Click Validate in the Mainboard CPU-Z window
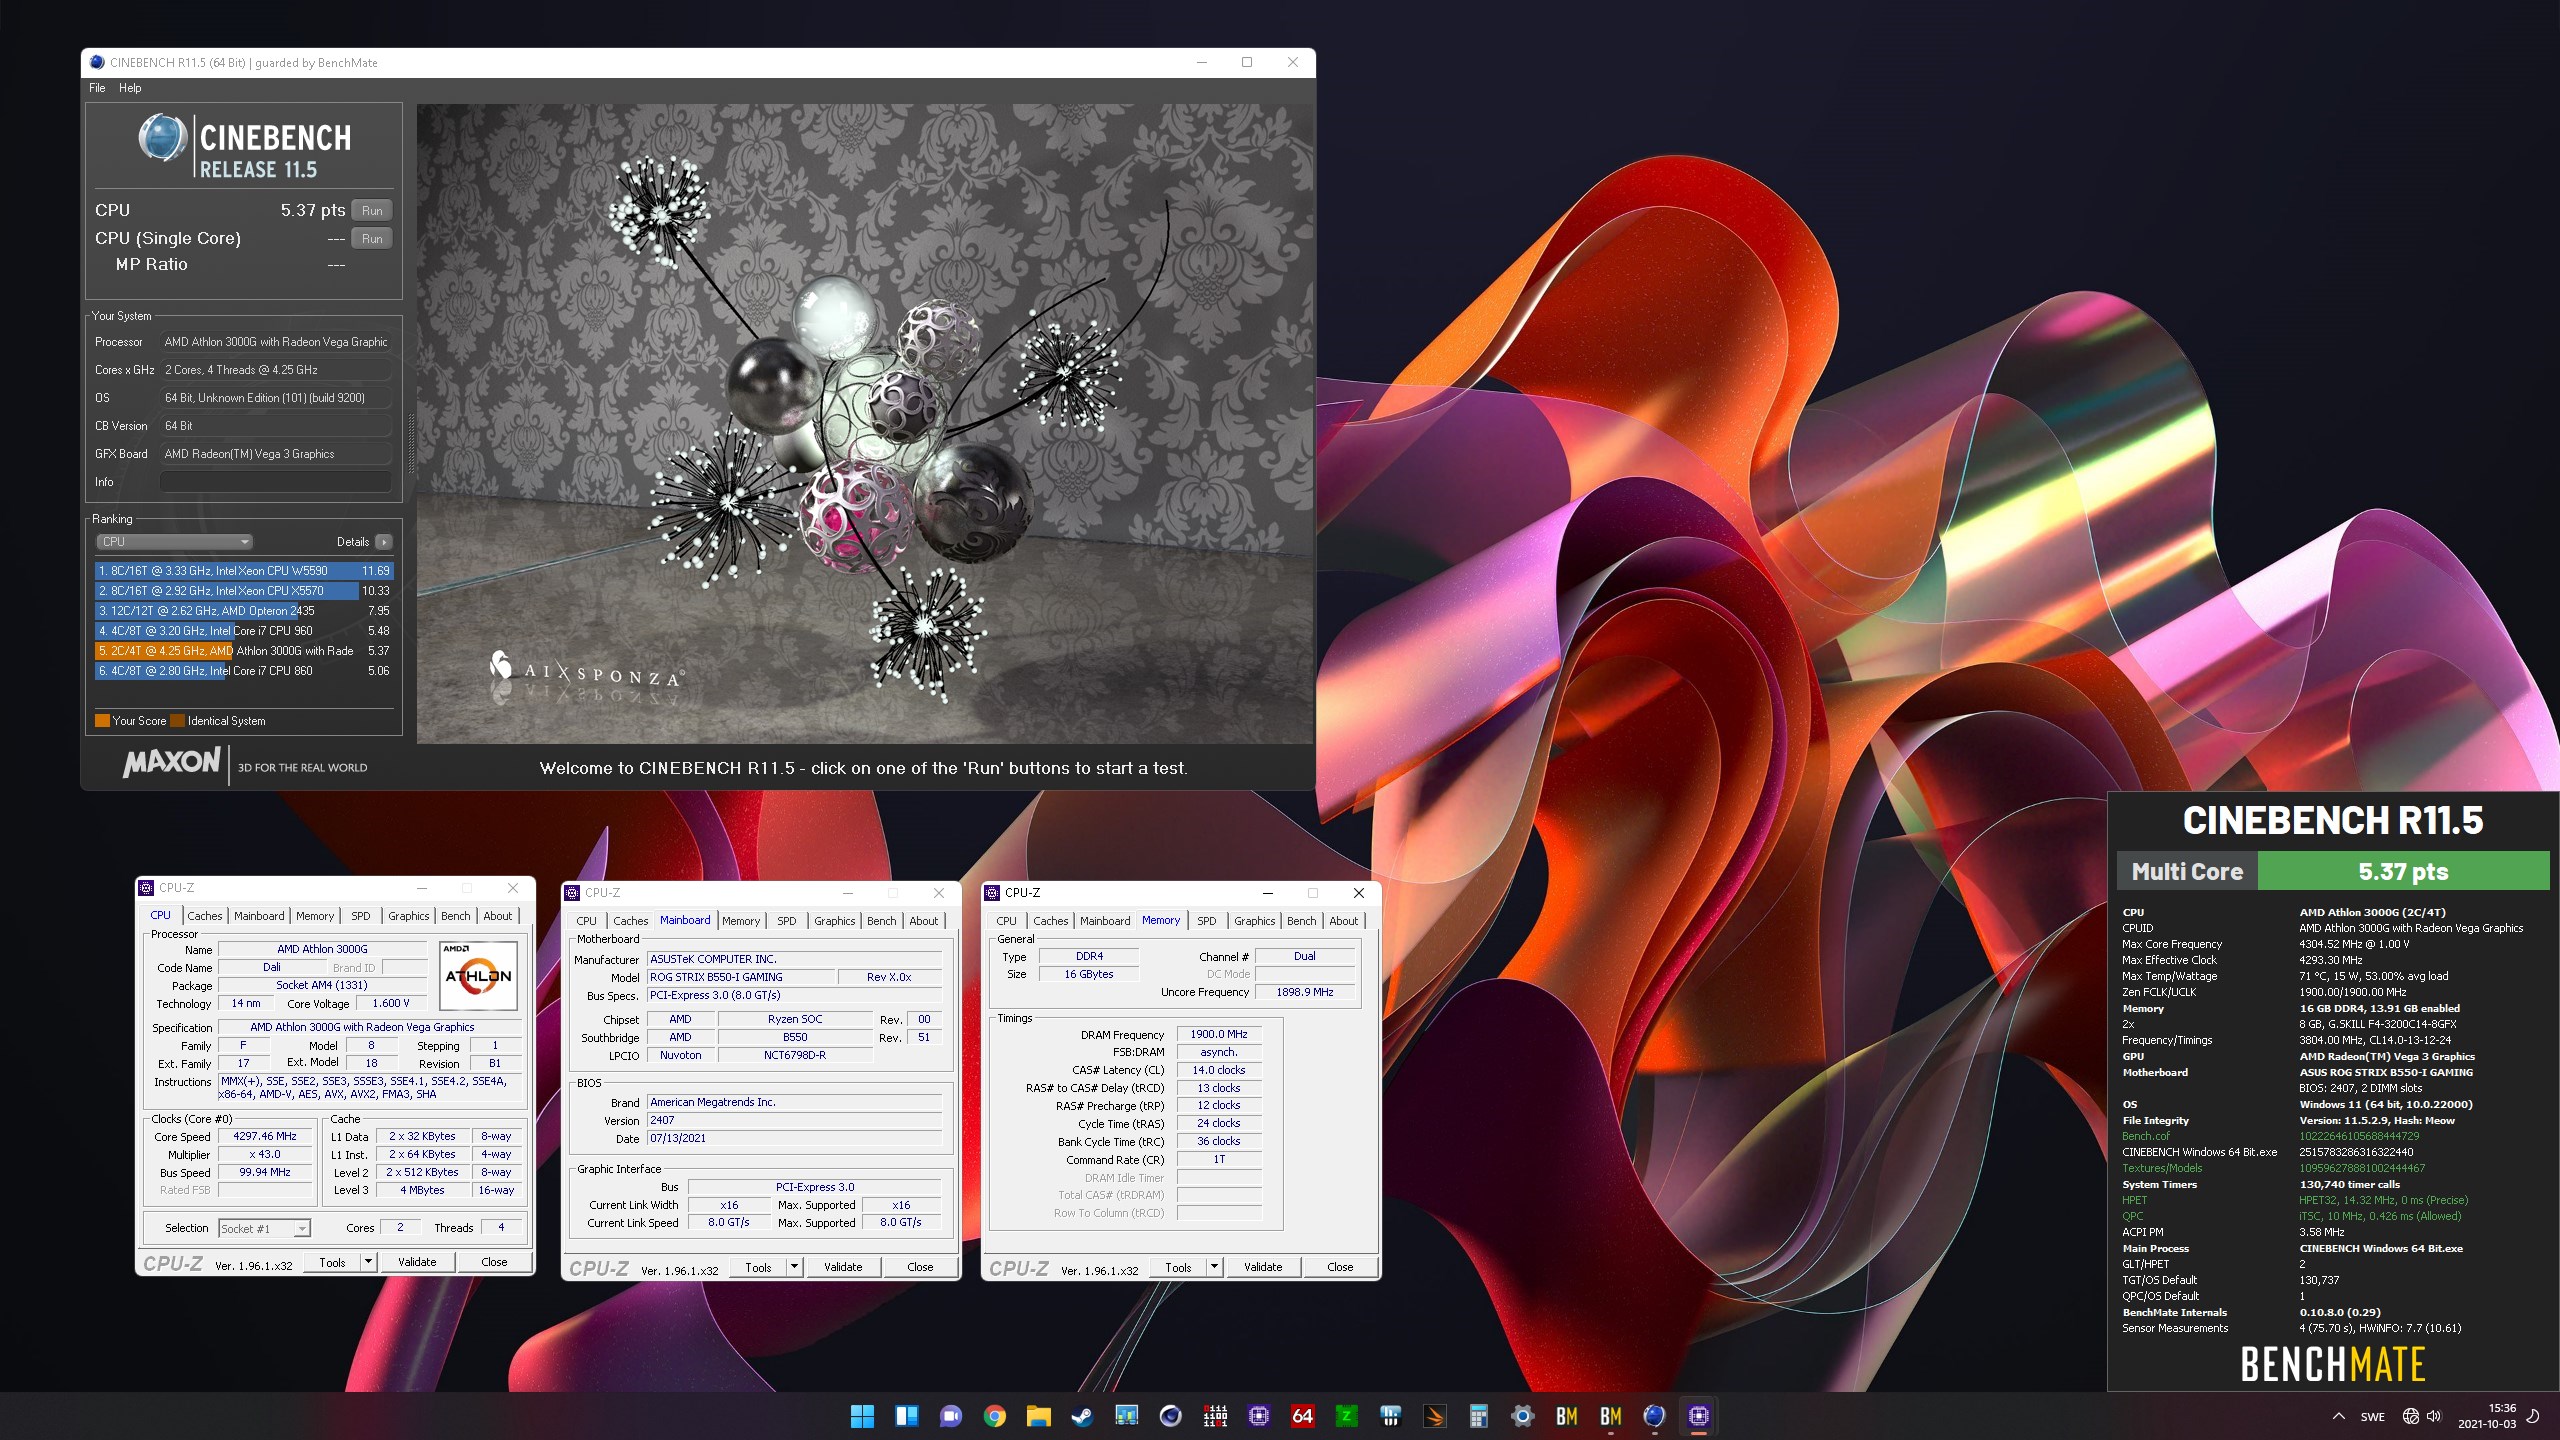 click(x=843, y=1267)
